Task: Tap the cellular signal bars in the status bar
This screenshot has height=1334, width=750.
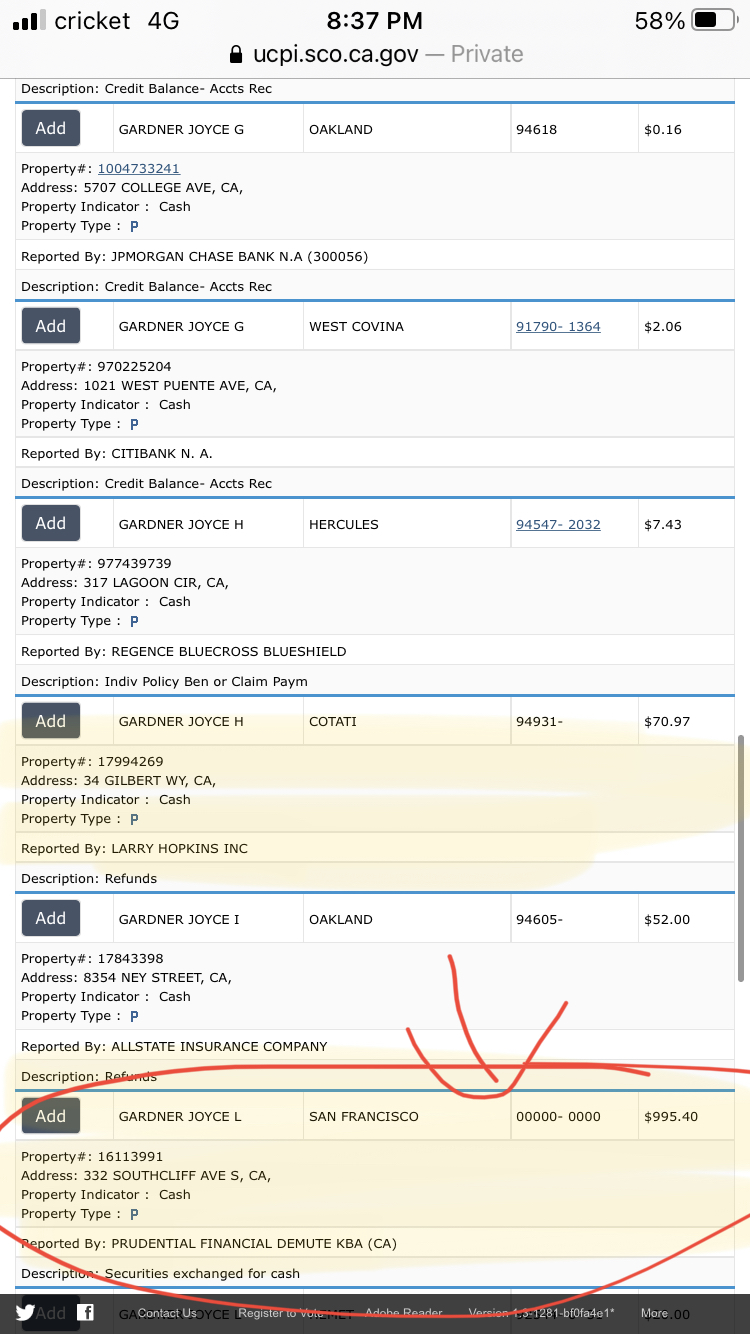Action: (x=29, y=20)
